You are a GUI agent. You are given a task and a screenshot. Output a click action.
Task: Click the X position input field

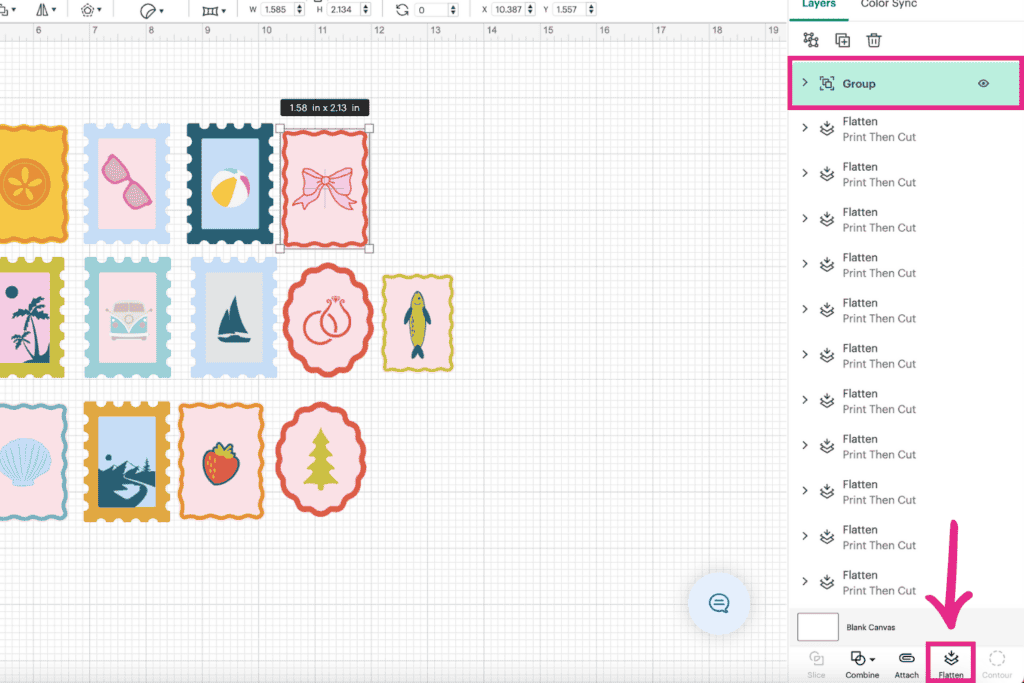coord(509,10)
